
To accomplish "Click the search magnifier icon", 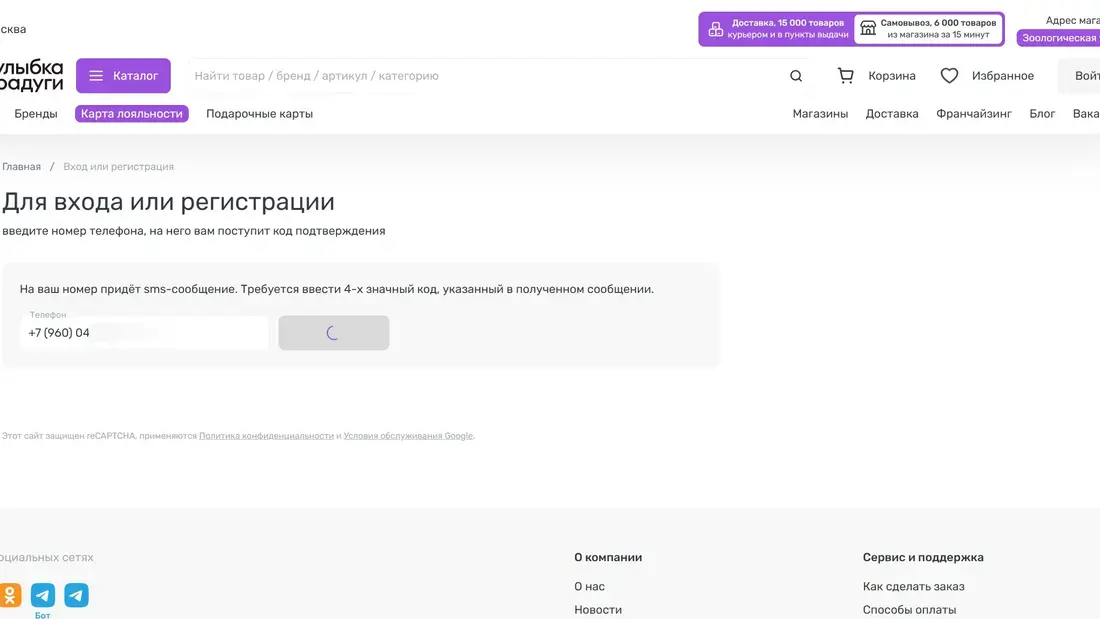I will tap(795, 75).
